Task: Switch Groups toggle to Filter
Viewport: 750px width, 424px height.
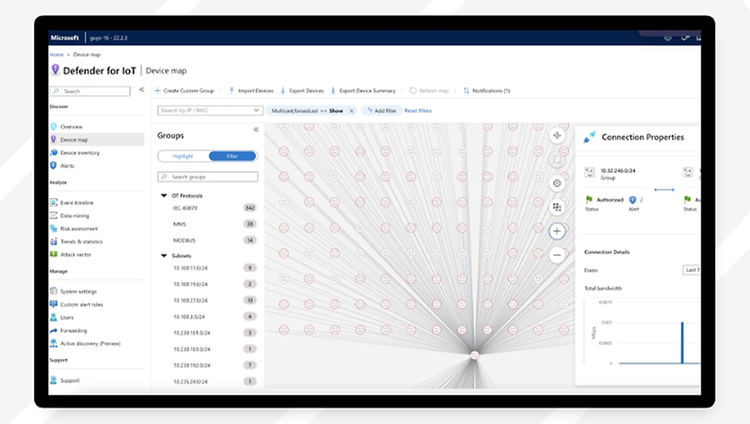Action: [x=232, y=156]
